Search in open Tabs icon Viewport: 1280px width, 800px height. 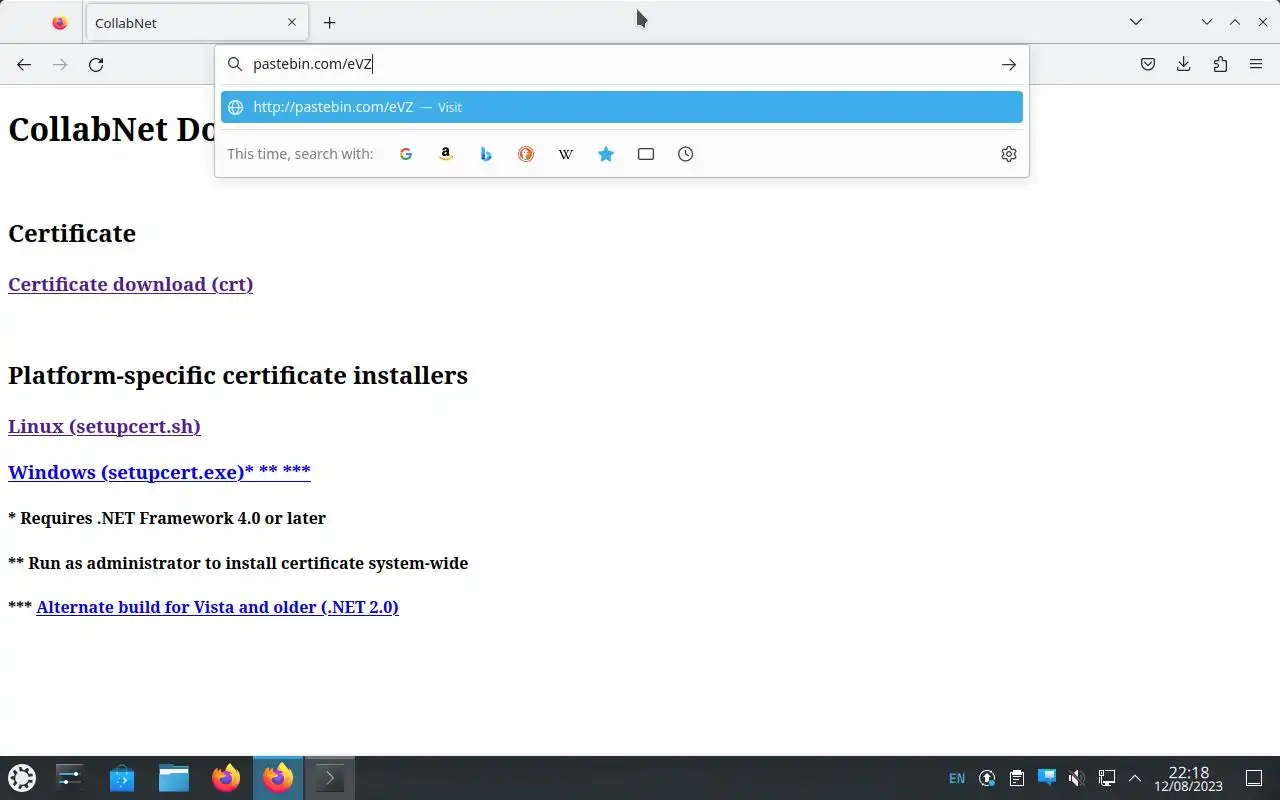click(x=646, y=154)
